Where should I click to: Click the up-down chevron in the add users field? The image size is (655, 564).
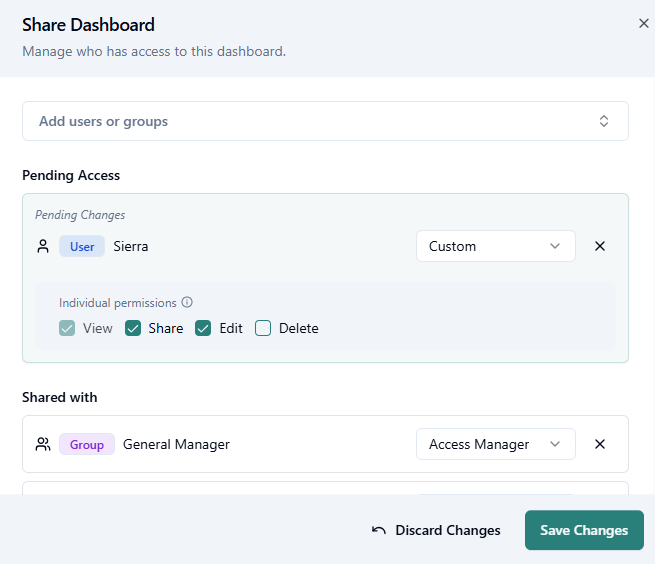(604, 121)
